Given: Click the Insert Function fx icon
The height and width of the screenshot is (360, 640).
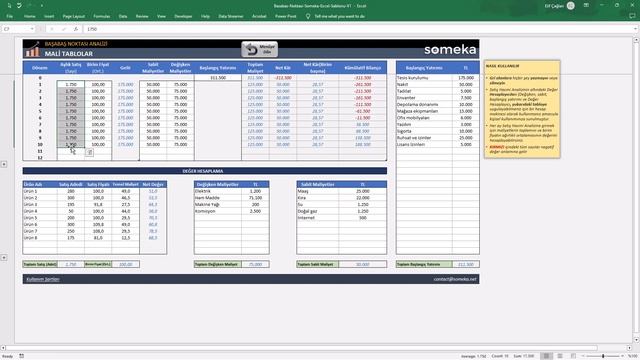Looking at the screenshot, I should coord(76,29).
